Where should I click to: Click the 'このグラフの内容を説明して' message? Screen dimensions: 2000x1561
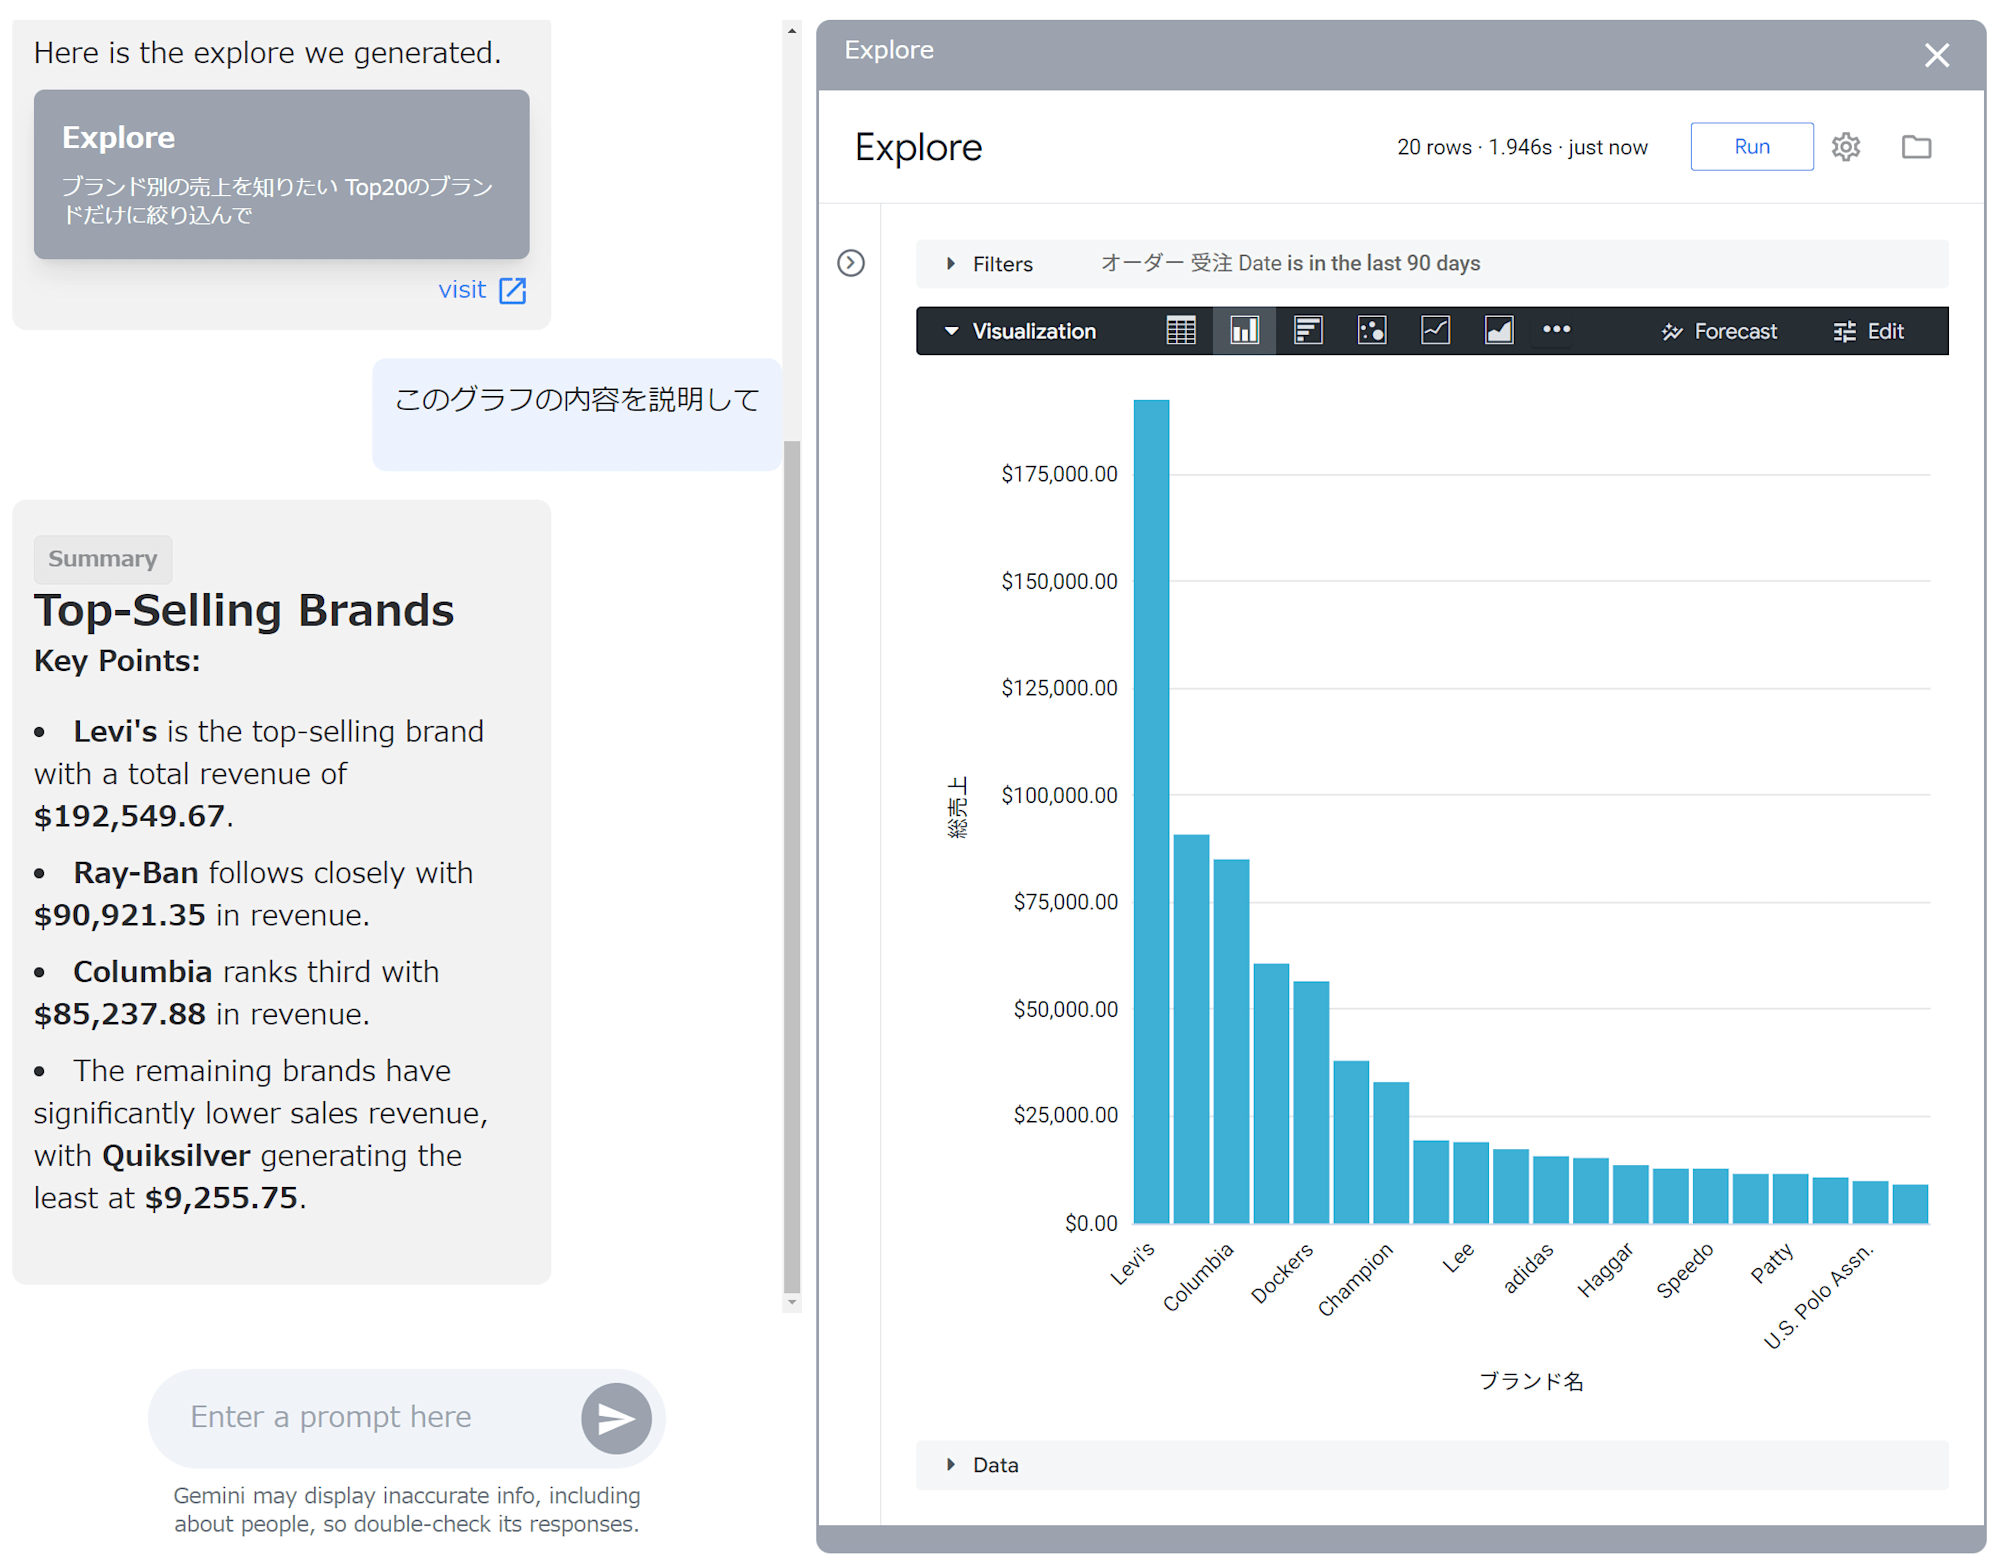pos(577,400)
